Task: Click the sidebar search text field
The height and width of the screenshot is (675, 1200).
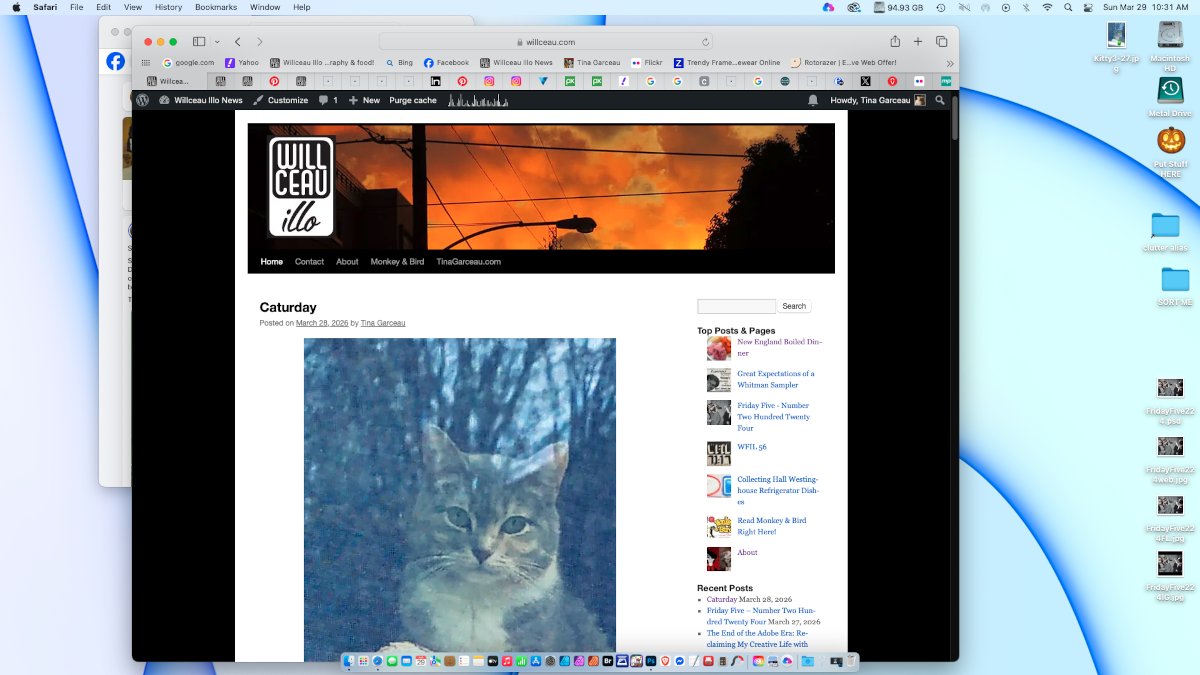Action: click(x=736, y=306)
